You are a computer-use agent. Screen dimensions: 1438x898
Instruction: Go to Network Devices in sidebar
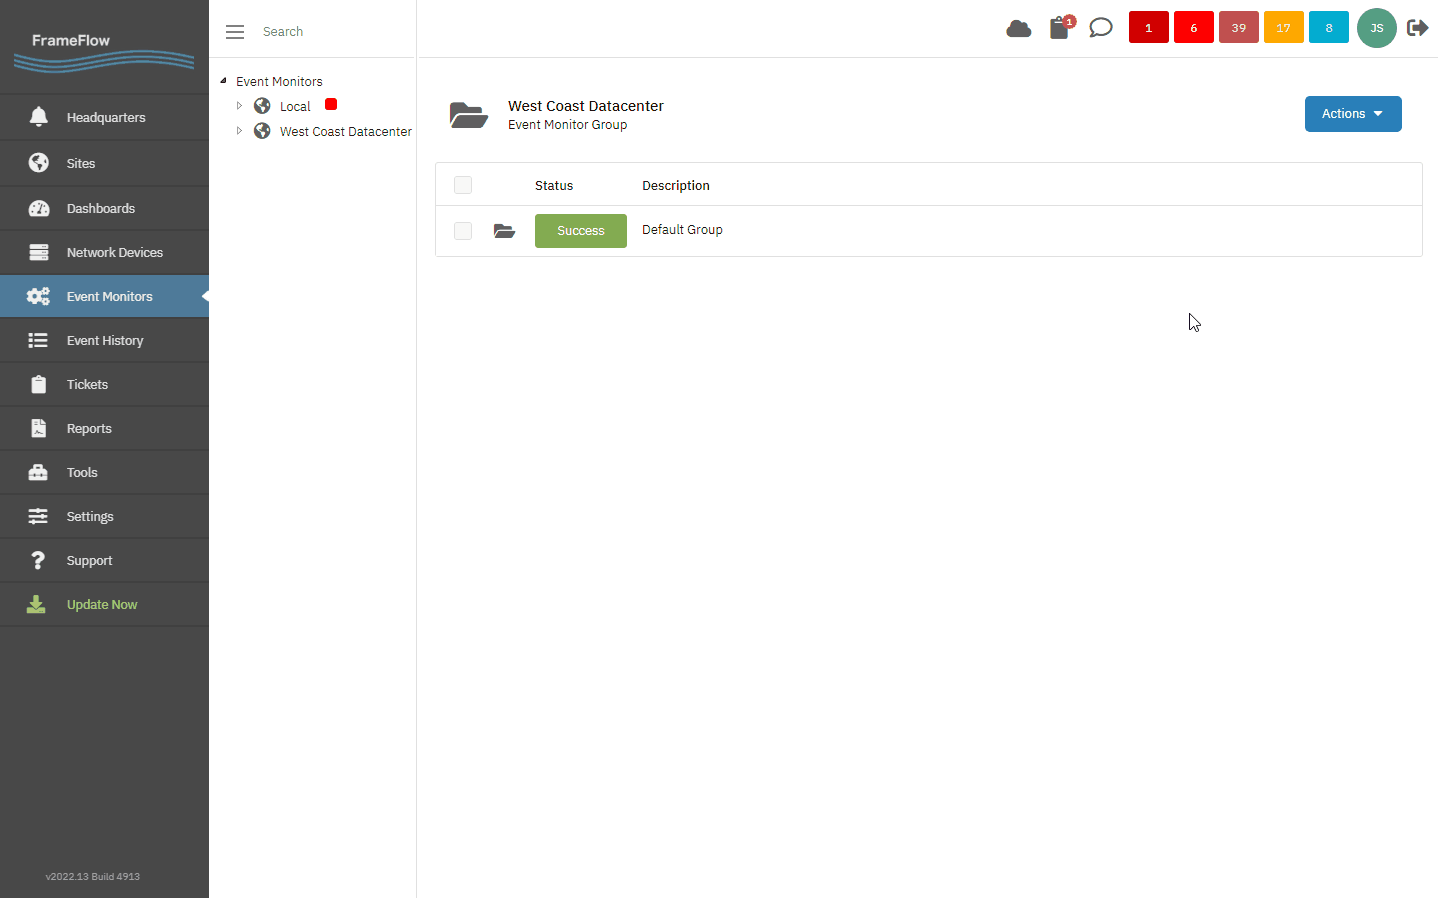tap(114, 253)
